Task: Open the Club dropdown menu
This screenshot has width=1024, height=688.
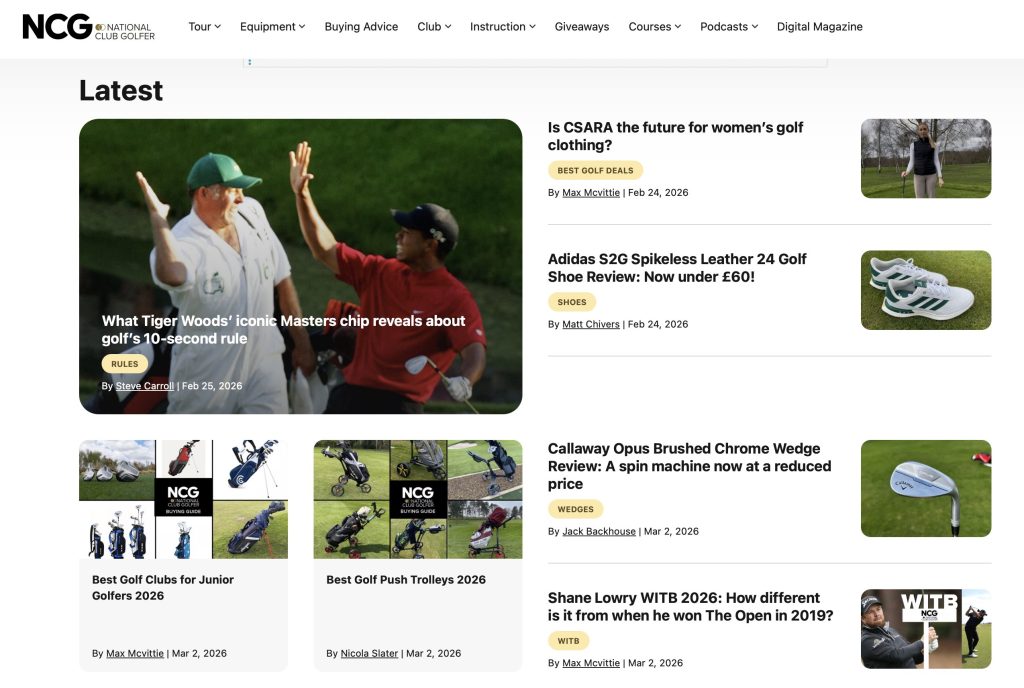Action: coord(434,27)
